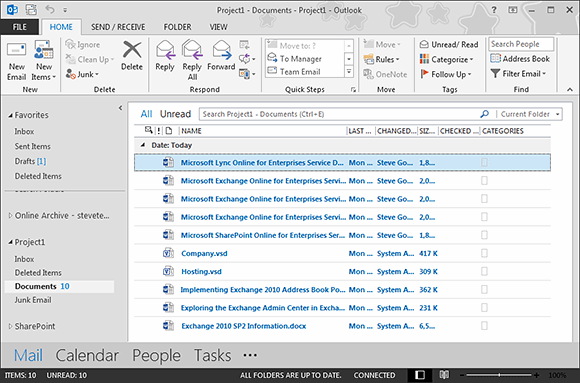Click the Visio icon beside Hosting.vsd

168,271
